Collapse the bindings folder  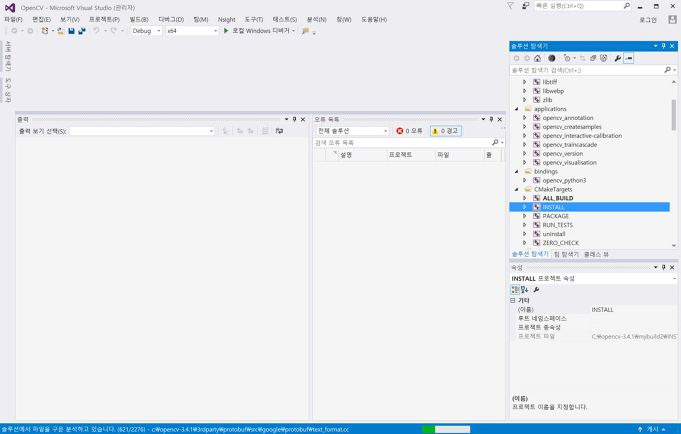tap(517, 172)
